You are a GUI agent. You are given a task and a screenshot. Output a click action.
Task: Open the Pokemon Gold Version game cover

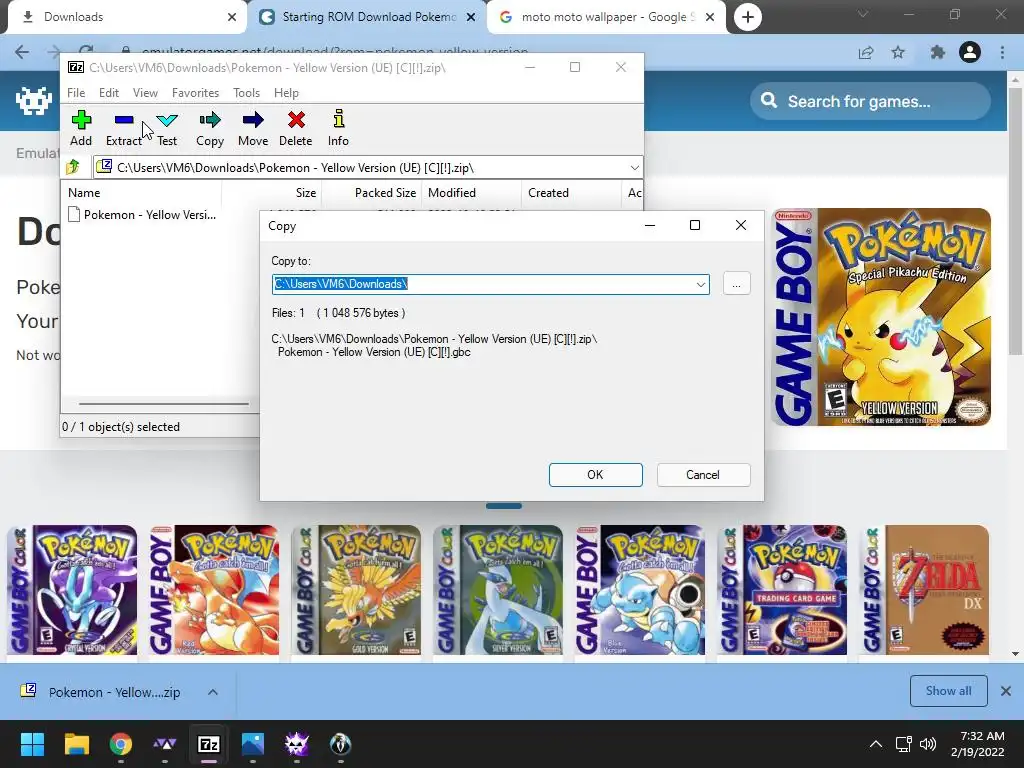click(x=356, y=590)
